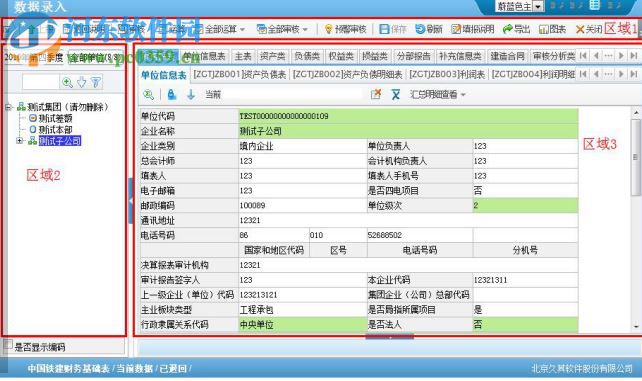The image size is (642, 381).
Task: Go to previous tab in the sheet tab row
Action: click(596, 74)
